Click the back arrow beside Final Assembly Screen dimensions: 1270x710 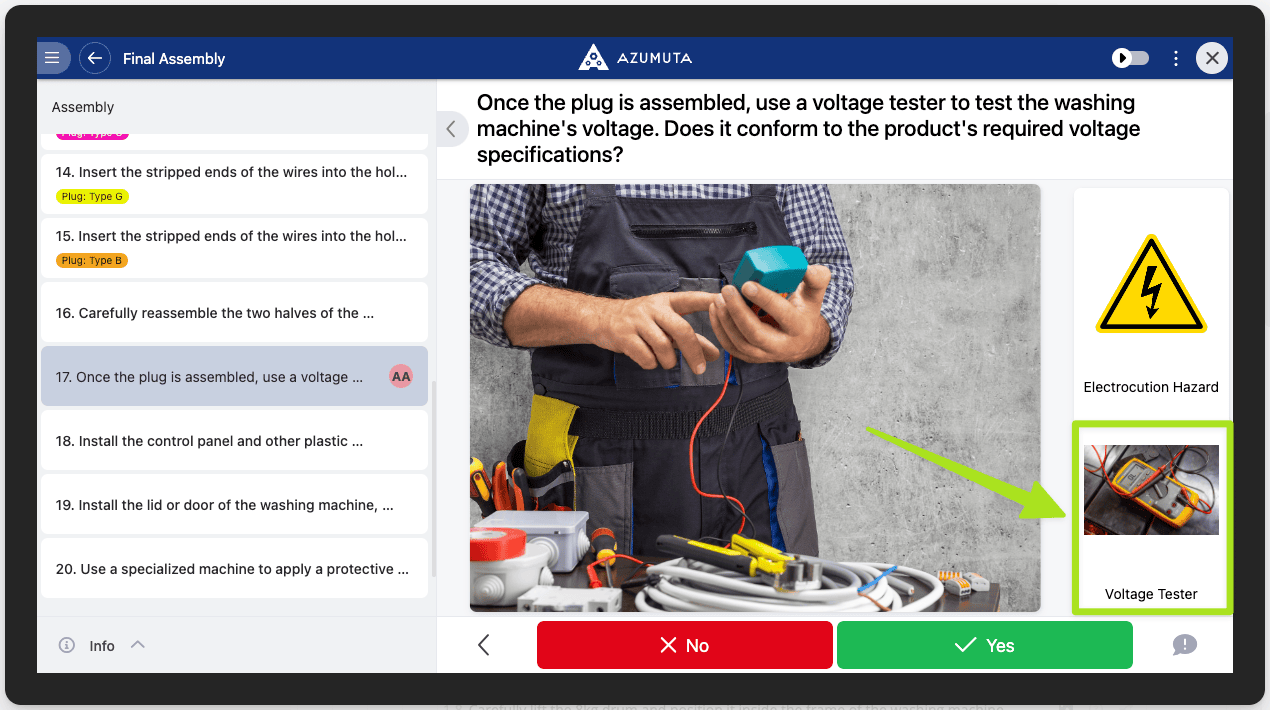[x=95, y=58]
